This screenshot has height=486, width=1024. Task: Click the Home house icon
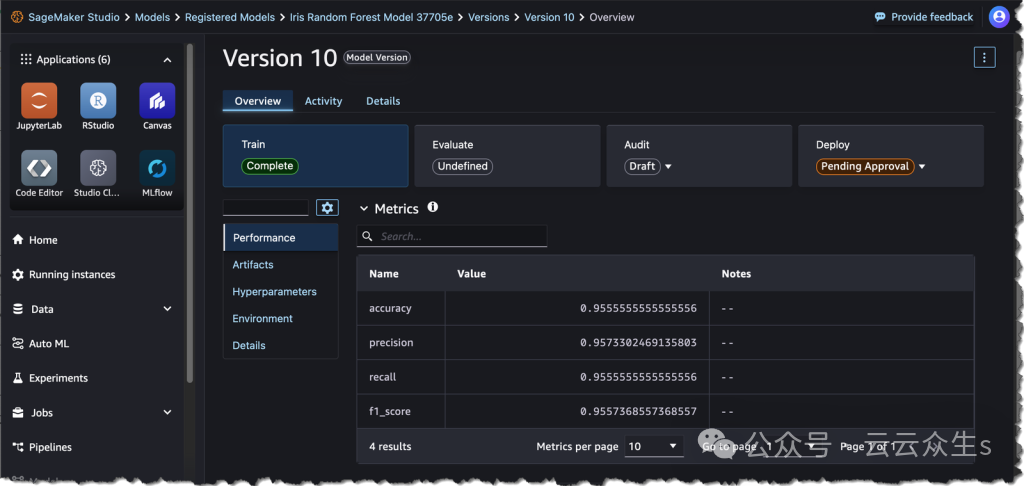pyautogui.click(x=18, y=240)
